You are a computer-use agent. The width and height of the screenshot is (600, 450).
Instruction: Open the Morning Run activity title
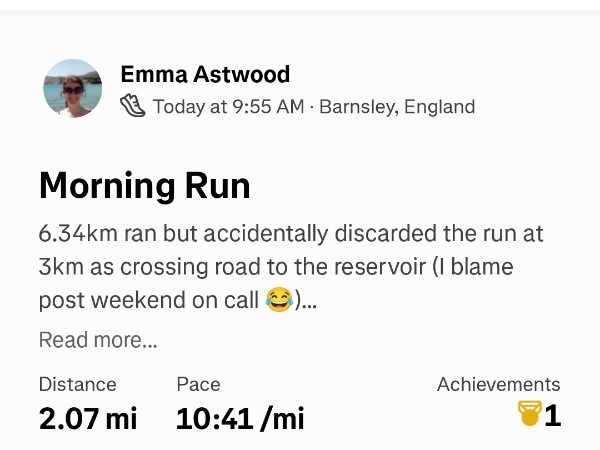pos(144,186)
